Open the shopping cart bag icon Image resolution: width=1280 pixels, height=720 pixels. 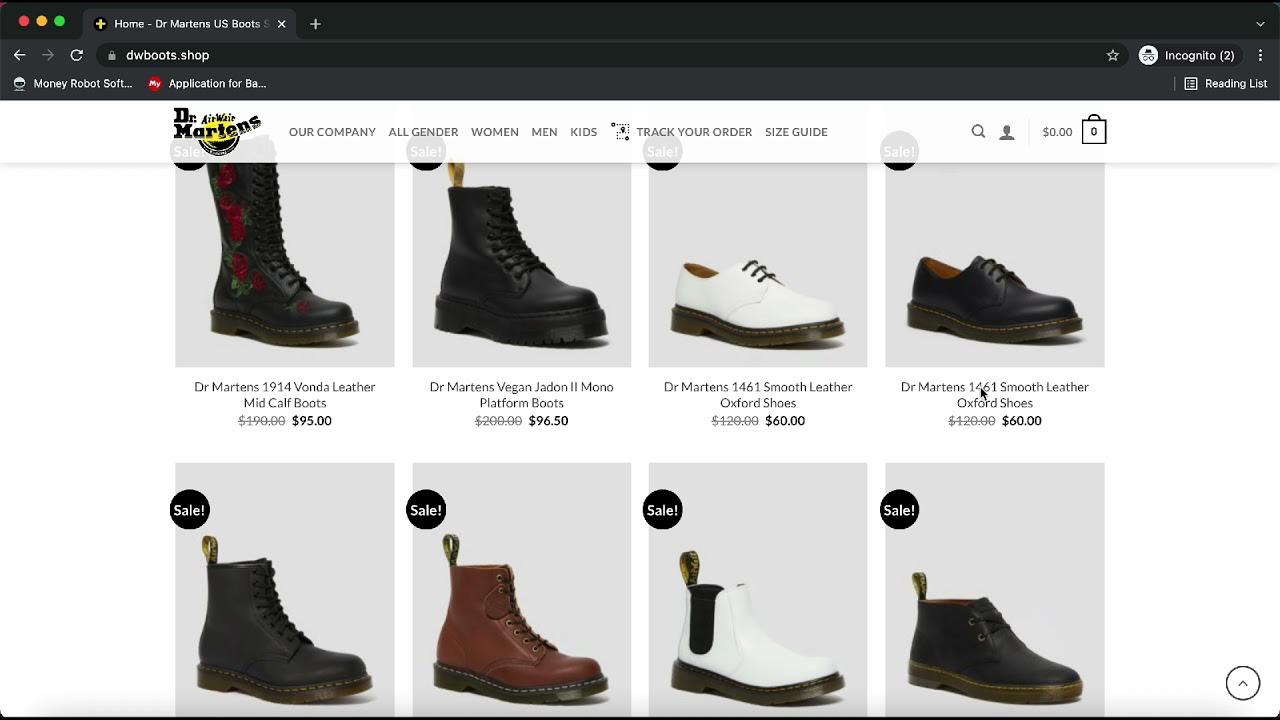1093,131
